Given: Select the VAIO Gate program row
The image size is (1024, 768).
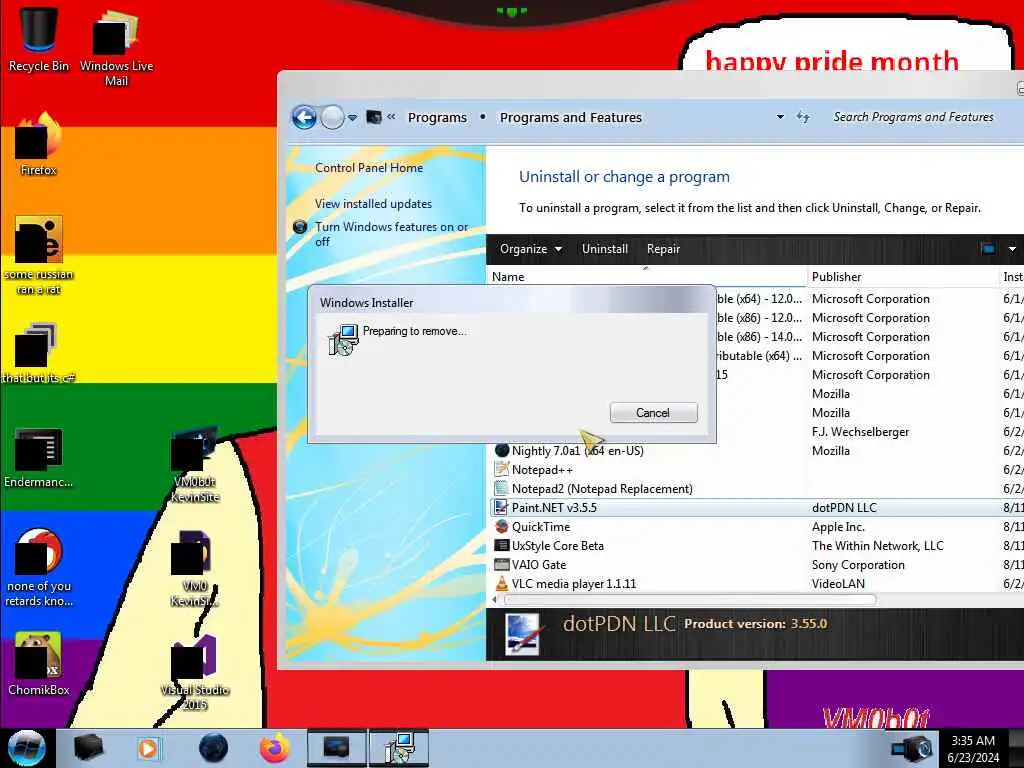Looking at the screenshot, I should pyautogui.click(x=756, y=564).
